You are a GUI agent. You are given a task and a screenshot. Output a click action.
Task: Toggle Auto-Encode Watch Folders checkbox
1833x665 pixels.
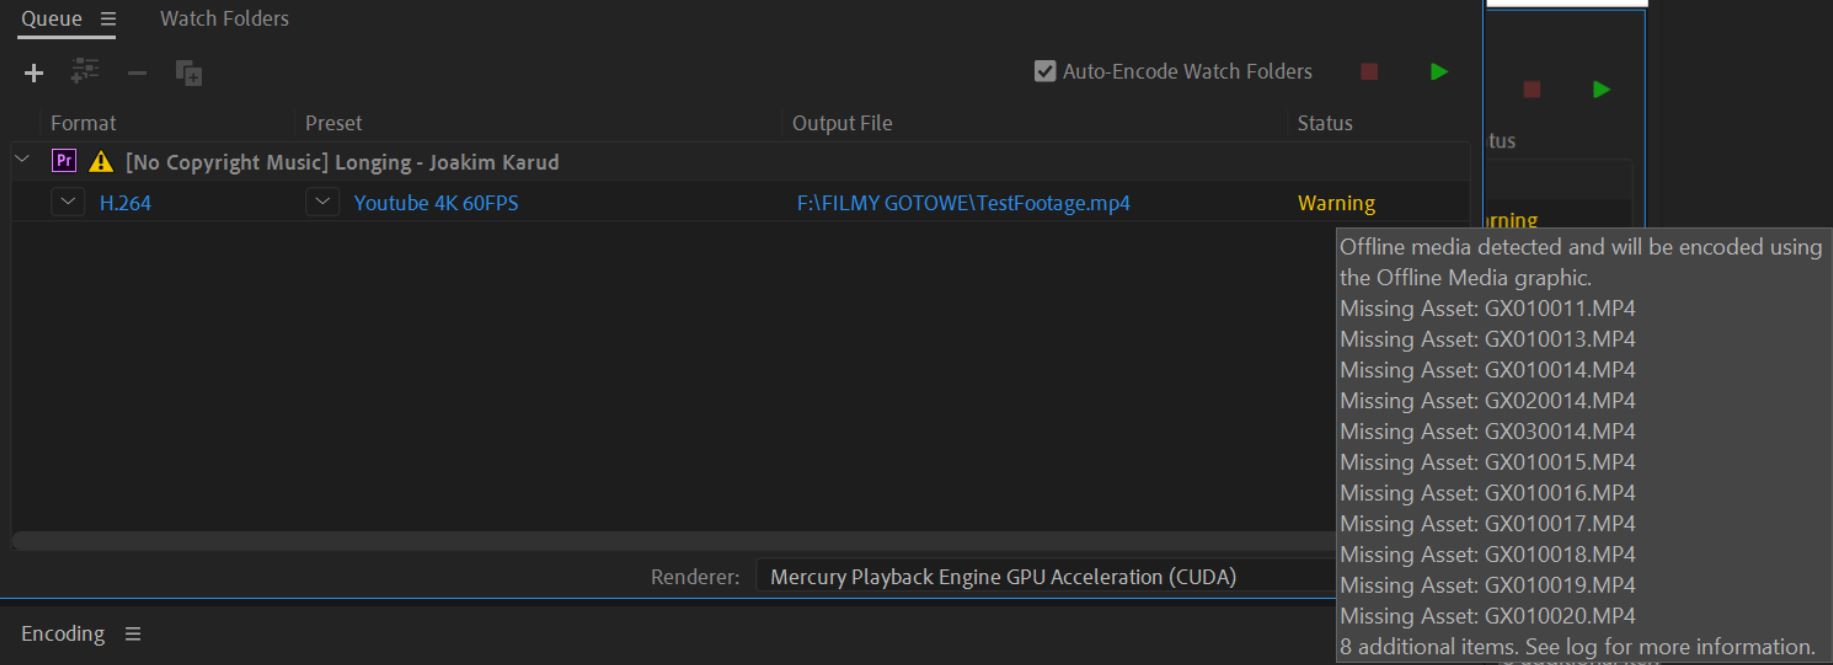pyautogui.click(x=1045, y=71)
